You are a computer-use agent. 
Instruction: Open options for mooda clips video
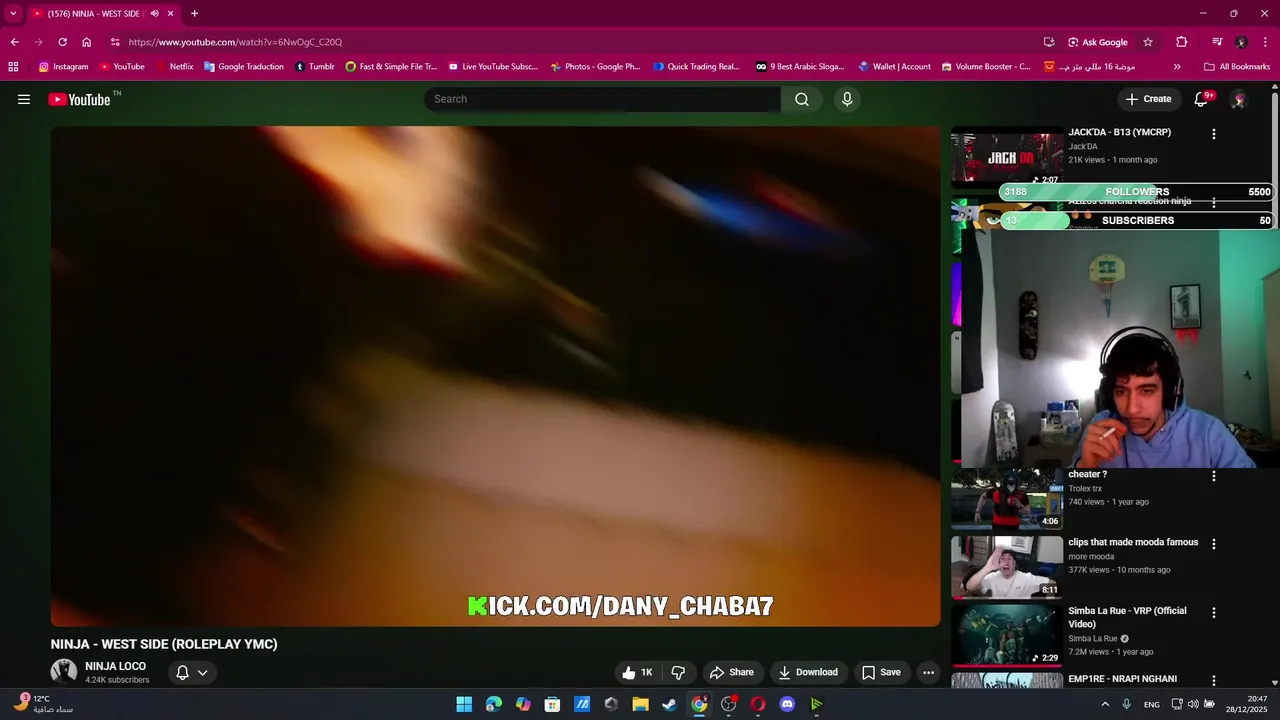point(1214,544)
